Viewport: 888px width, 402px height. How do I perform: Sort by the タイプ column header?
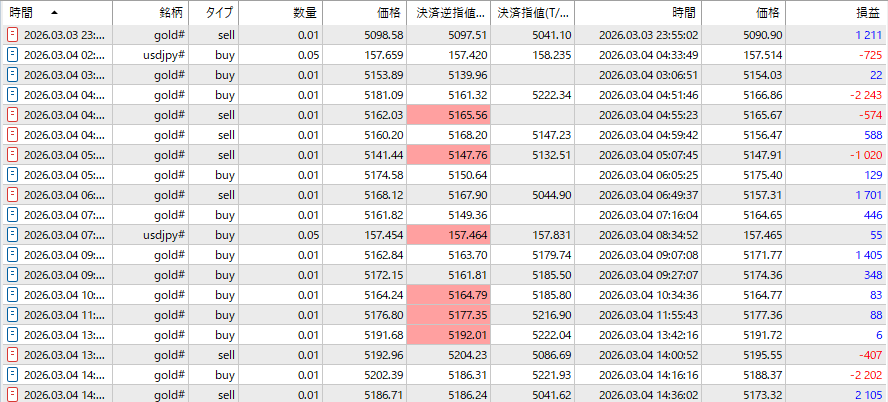coord(220,12)
